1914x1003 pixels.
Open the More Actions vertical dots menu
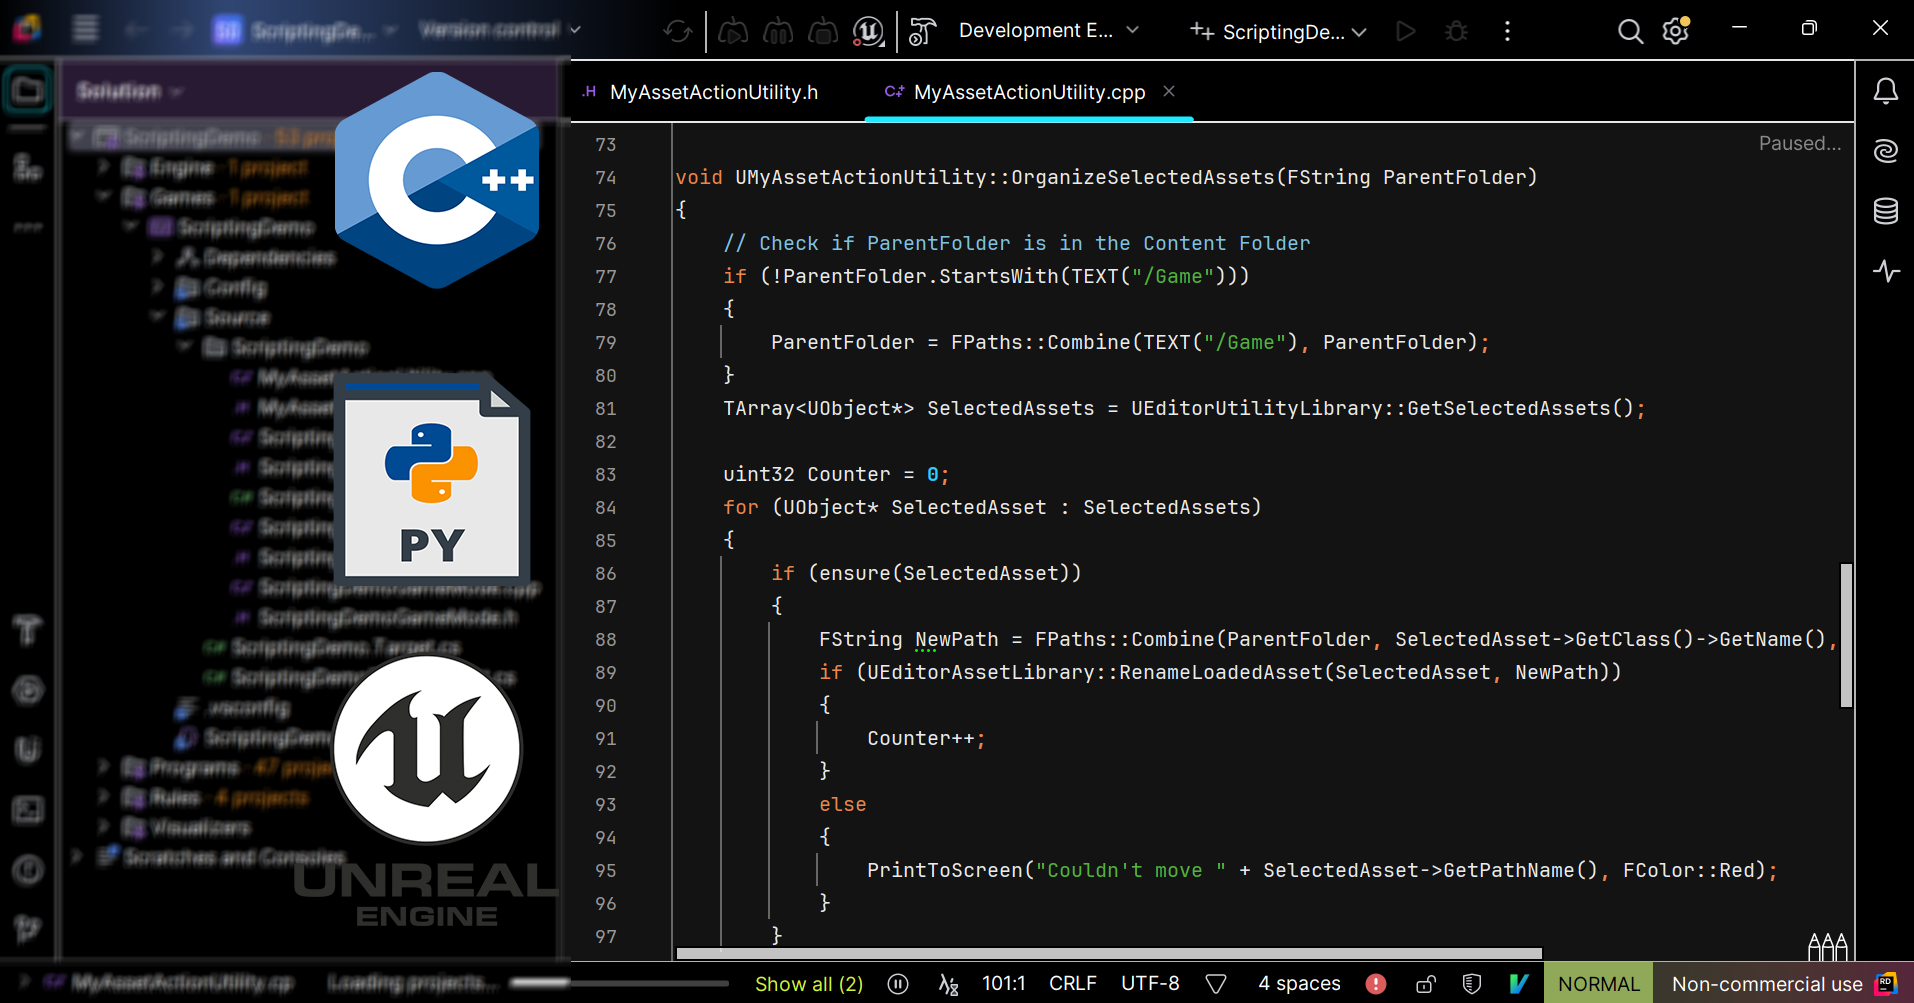tap(1507, 31)
